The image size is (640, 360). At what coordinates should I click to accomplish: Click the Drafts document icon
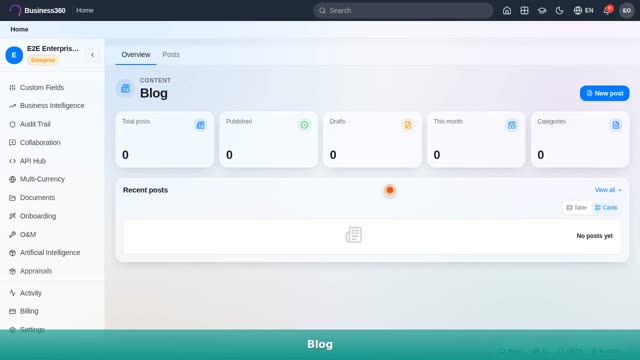point(408,125)
